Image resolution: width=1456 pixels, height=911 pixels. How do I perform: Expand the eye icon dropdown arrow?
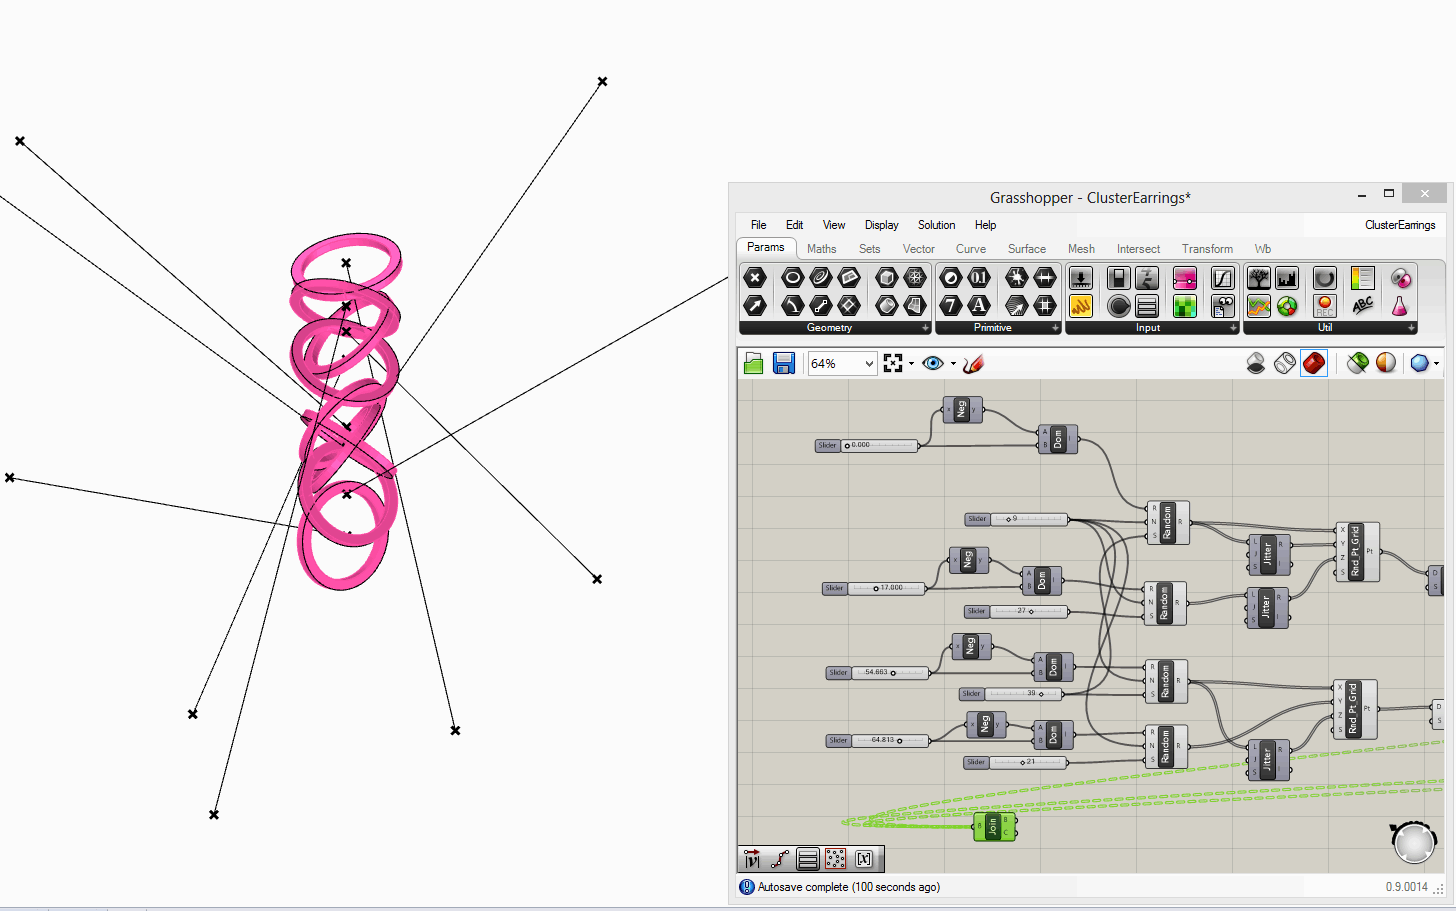point(953,364)
